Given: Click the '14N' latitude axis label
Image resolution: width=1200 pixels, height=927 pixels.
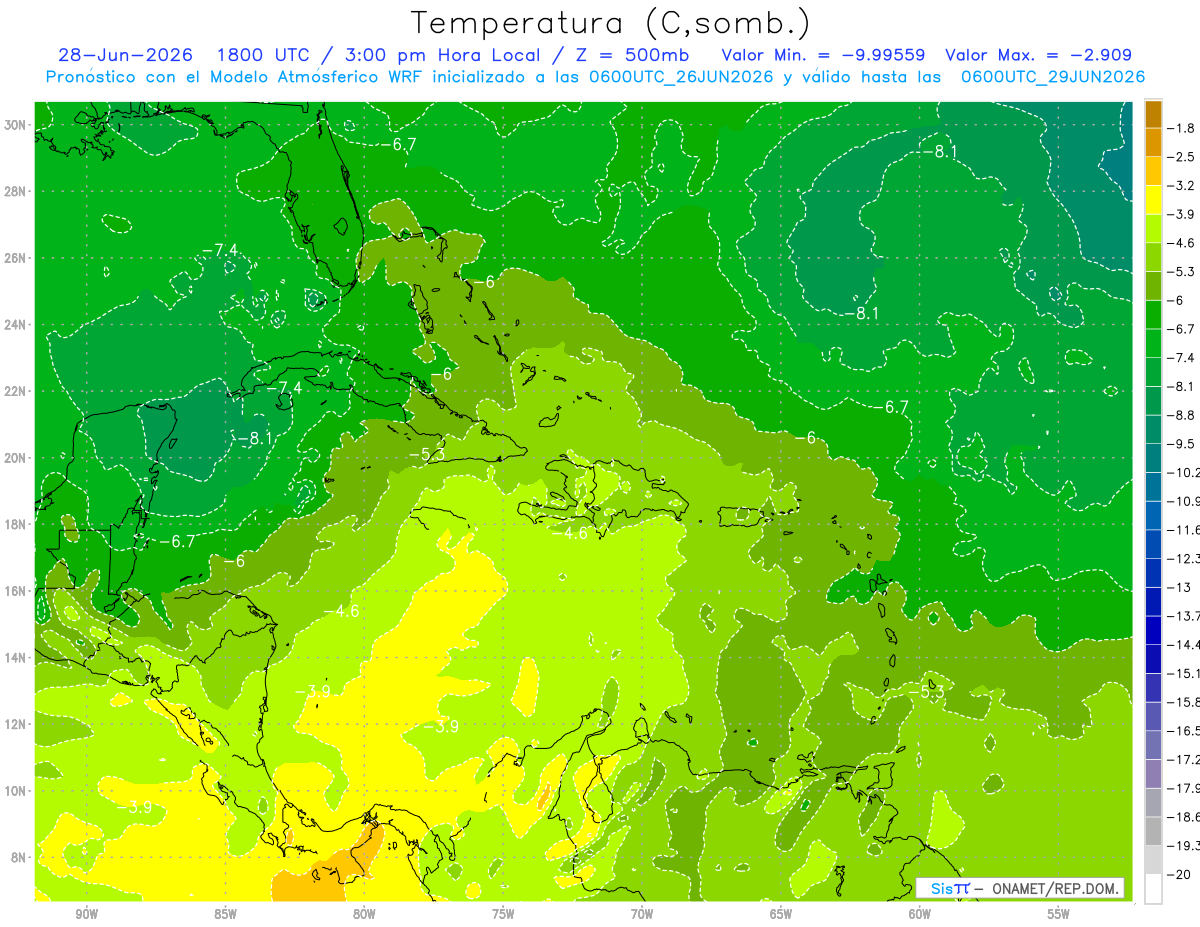Looking at the screenshot, I should [x=16, y=658].
